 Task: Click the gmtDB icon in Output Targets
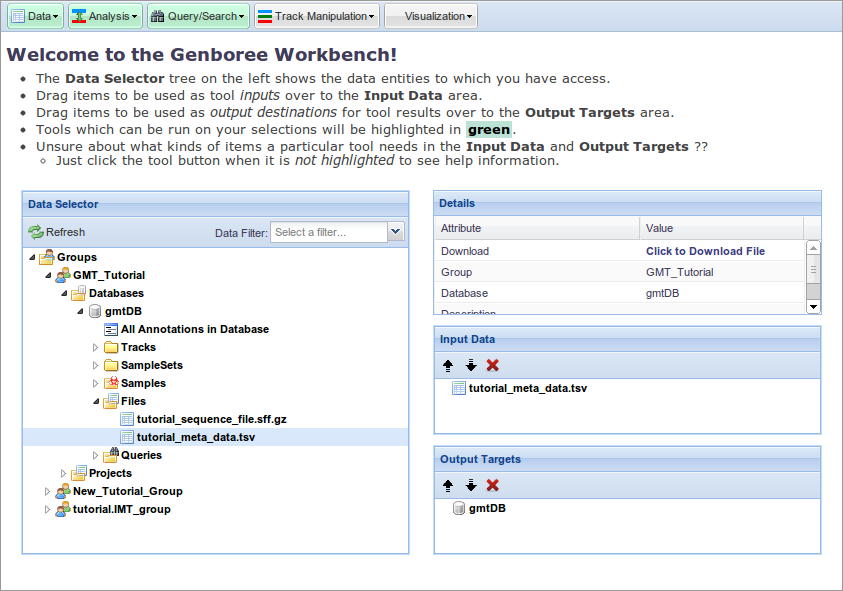459,508
